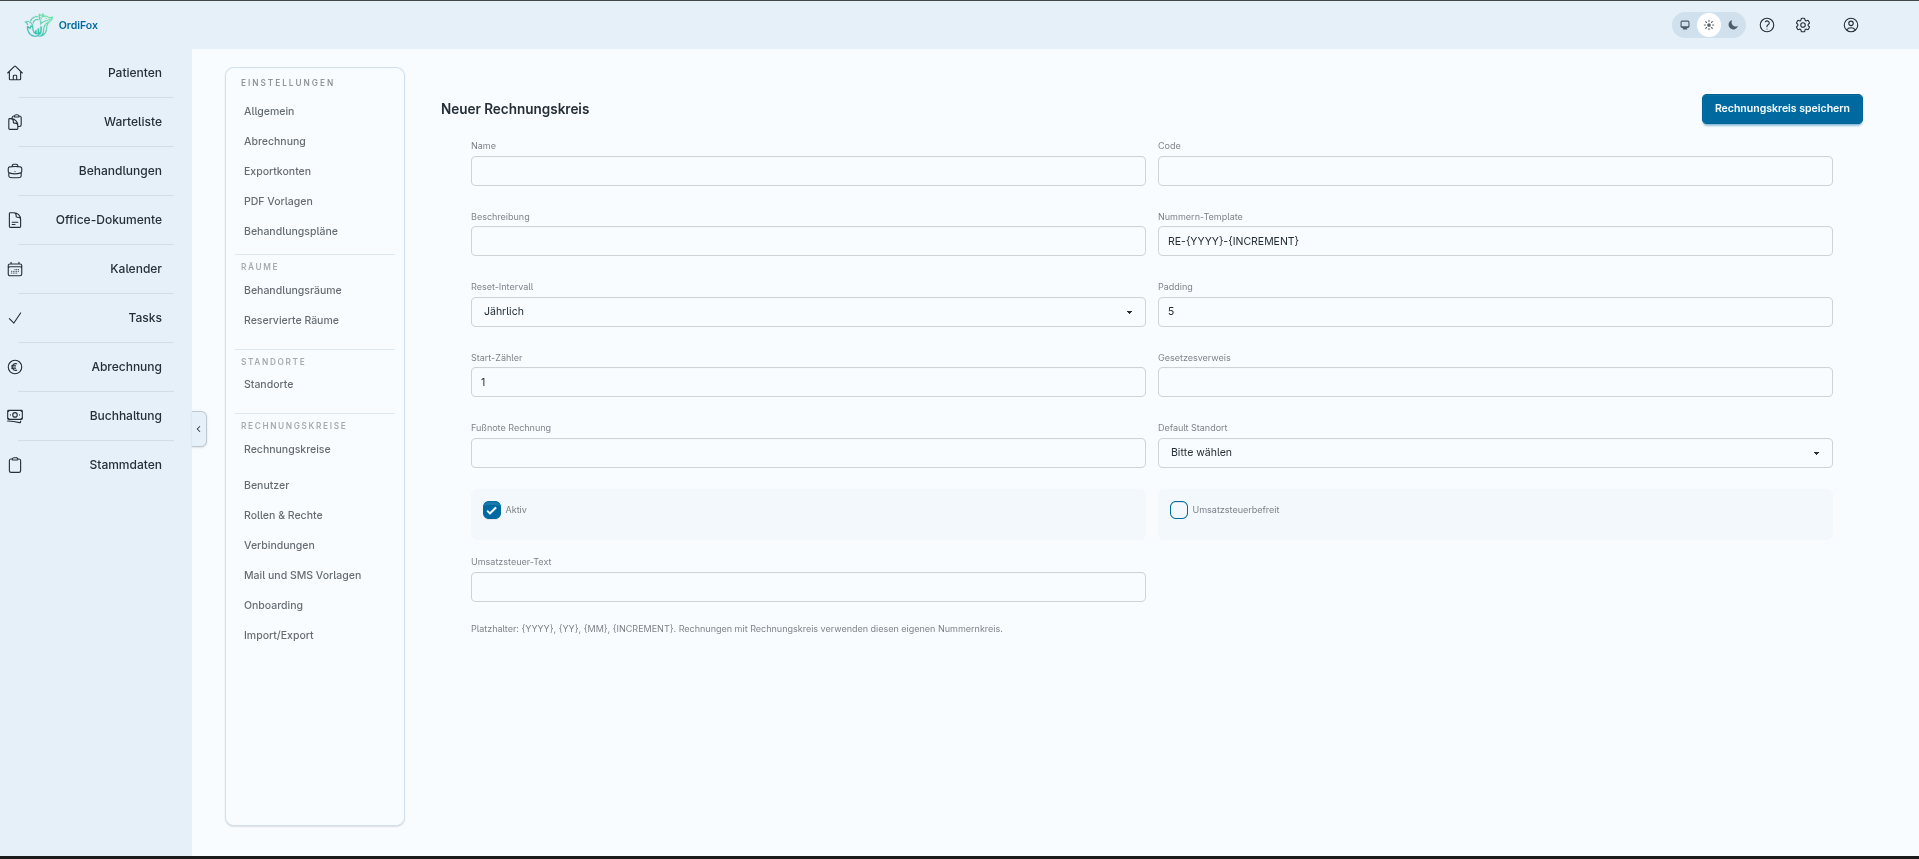Click the user profile icon
This screenshot has height=859, width=1919.
click(1851, 25)
